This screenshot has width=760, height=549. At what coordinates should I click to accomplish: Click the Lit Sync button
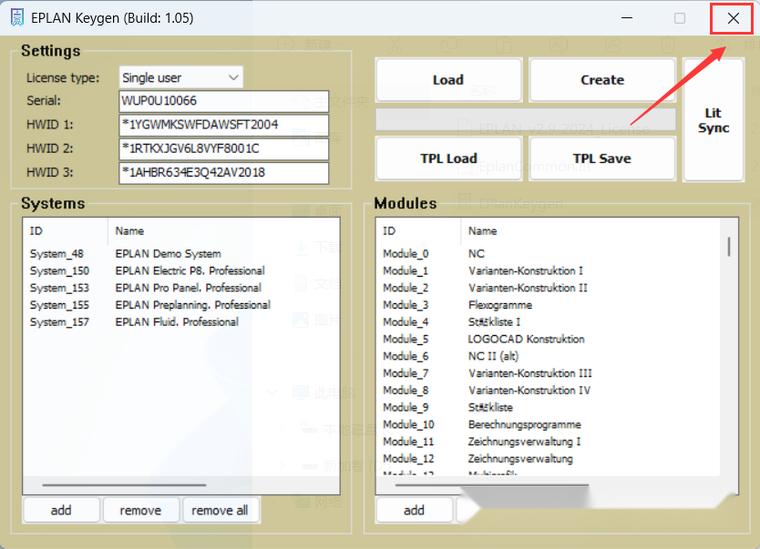(713, 120)
